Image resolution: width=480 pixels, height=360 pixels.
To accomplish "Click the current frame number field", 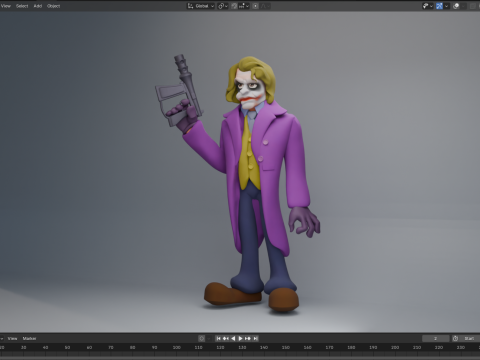I will [435, 338].
